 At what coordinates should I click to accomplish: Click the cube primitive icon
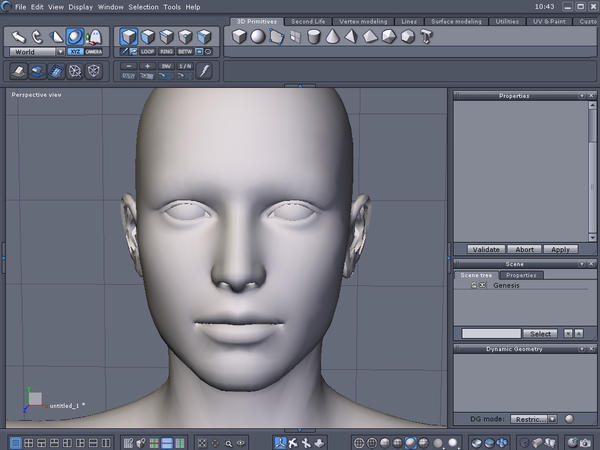pyautogui.click(x=239, y=37)
